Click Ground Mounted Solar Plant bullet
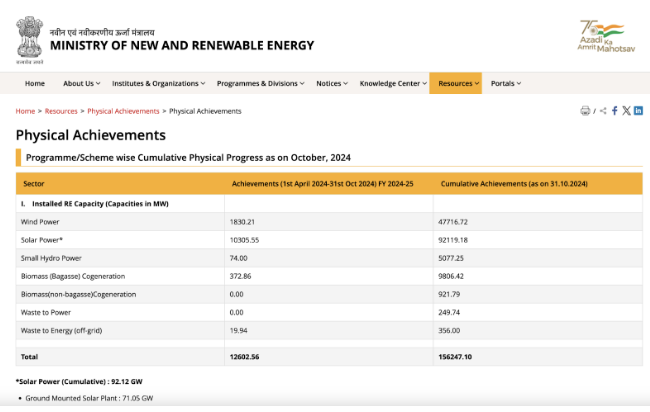This screenshot has height=412, width=650. click(x=89, y=398)
